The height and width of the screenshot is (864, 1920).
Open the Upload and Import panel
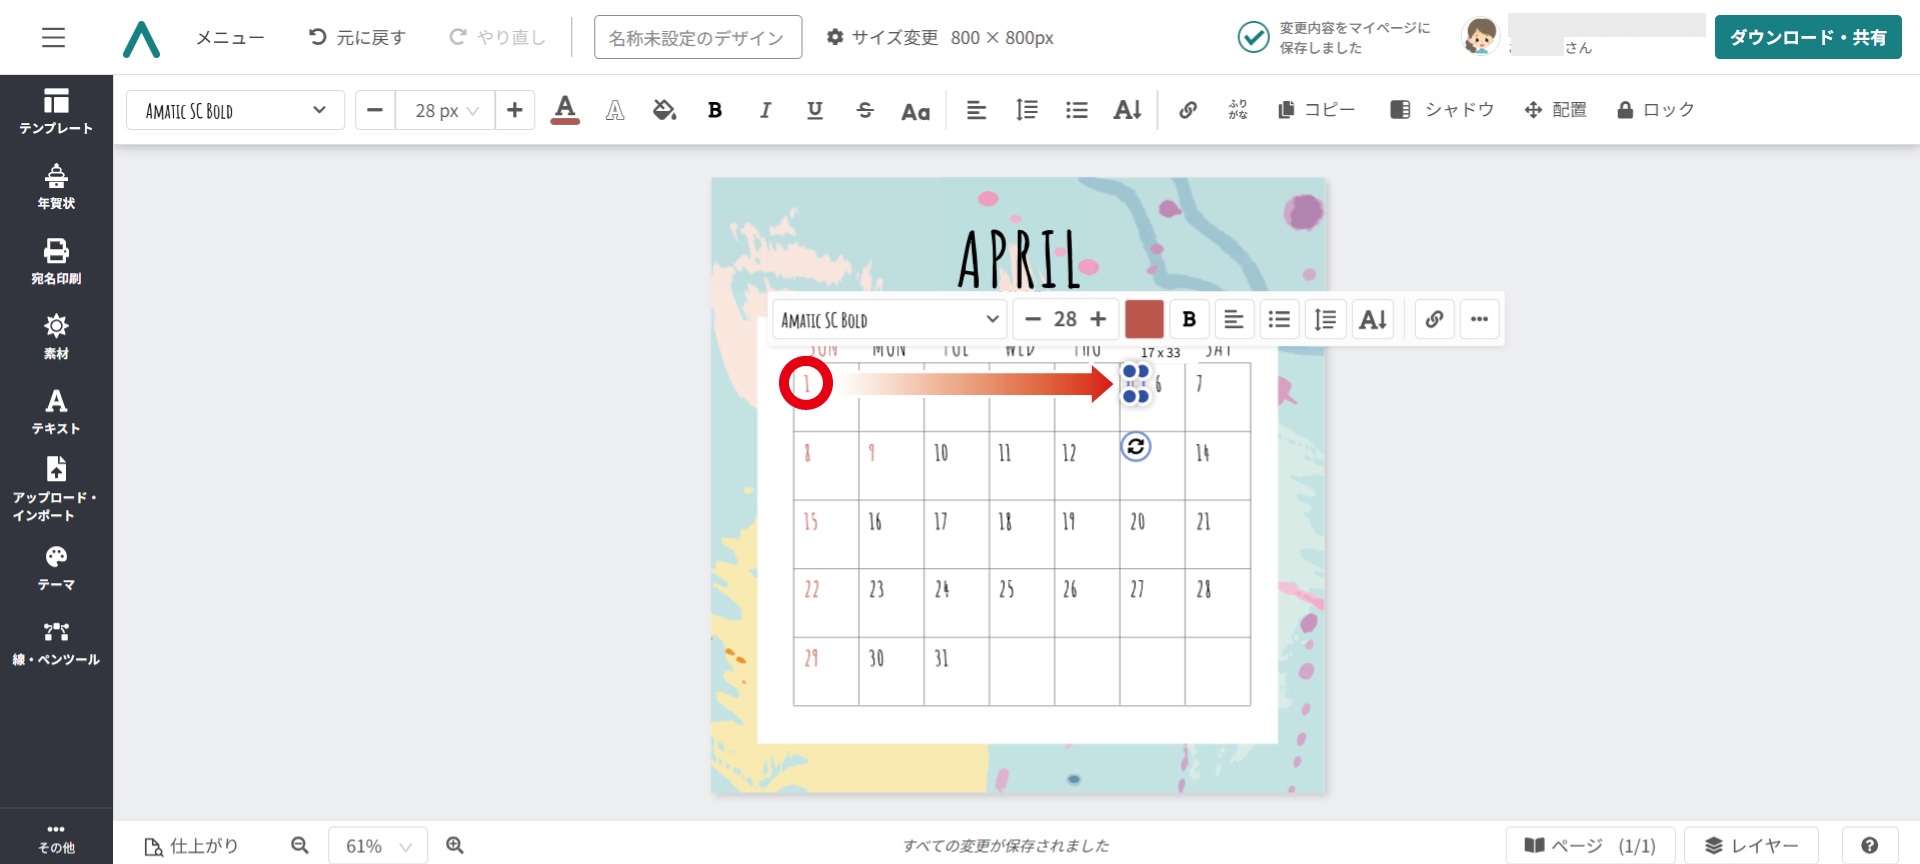(56, 488)
